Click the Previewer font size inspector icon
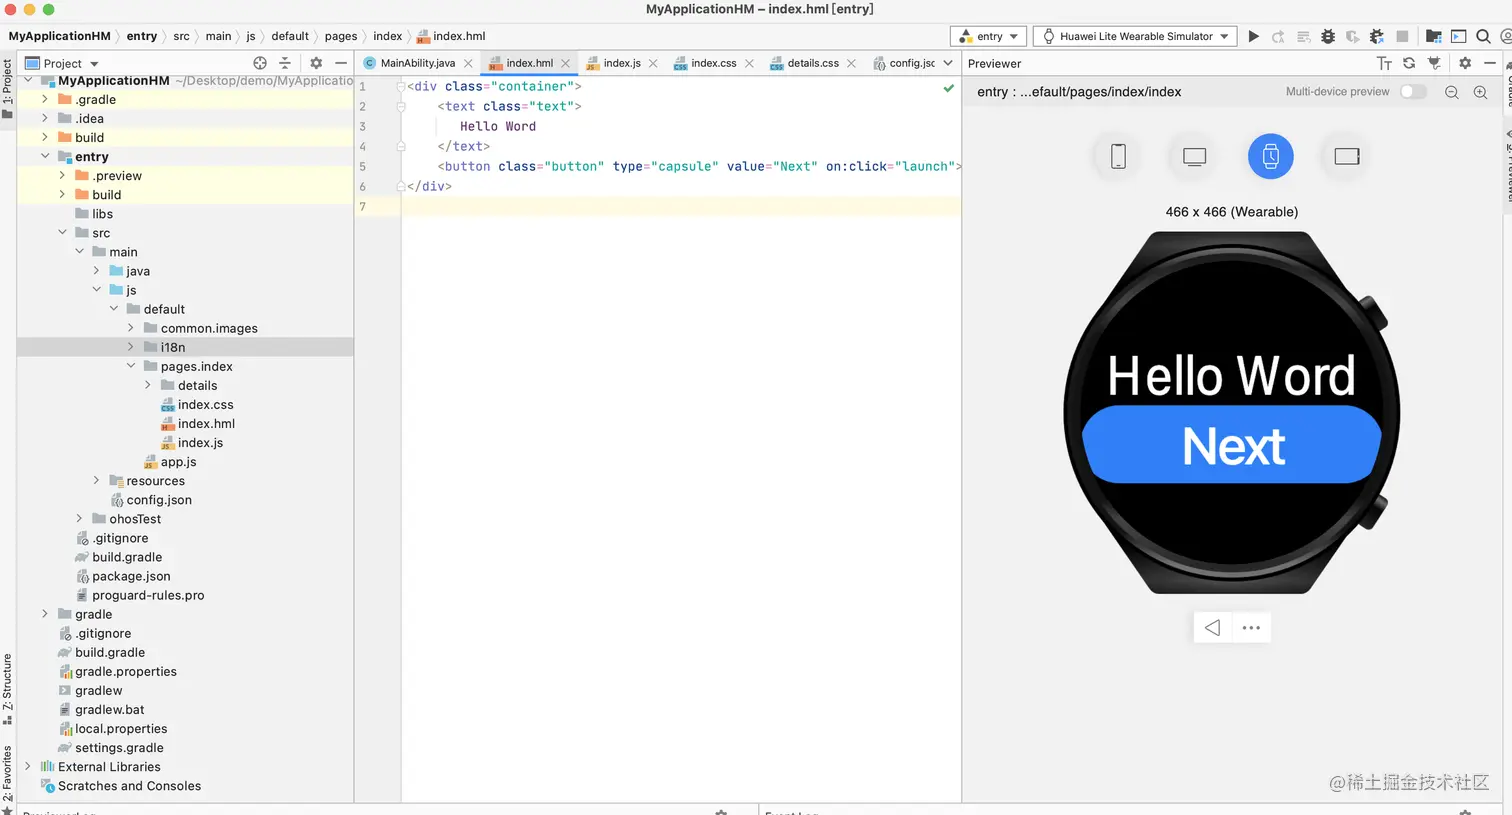Viewport: 1512px width, 815px height. tap(1384, 63)
